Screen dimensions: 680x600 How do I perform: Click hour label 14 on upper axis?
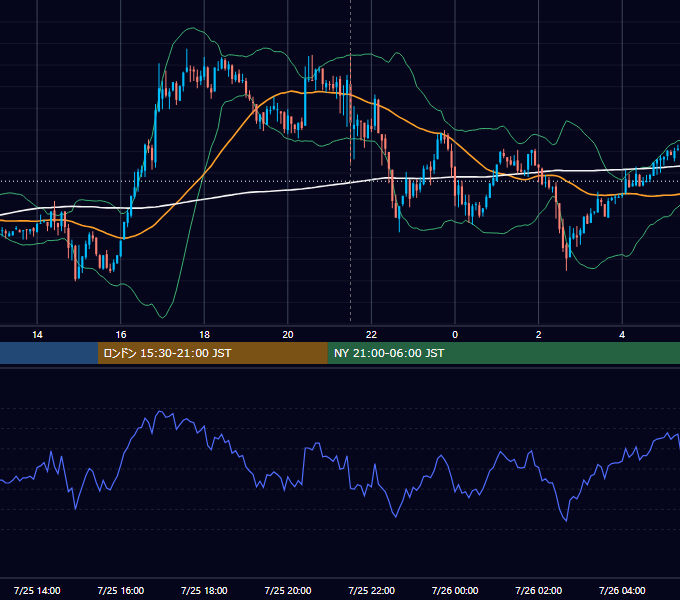tap(37, 335)
